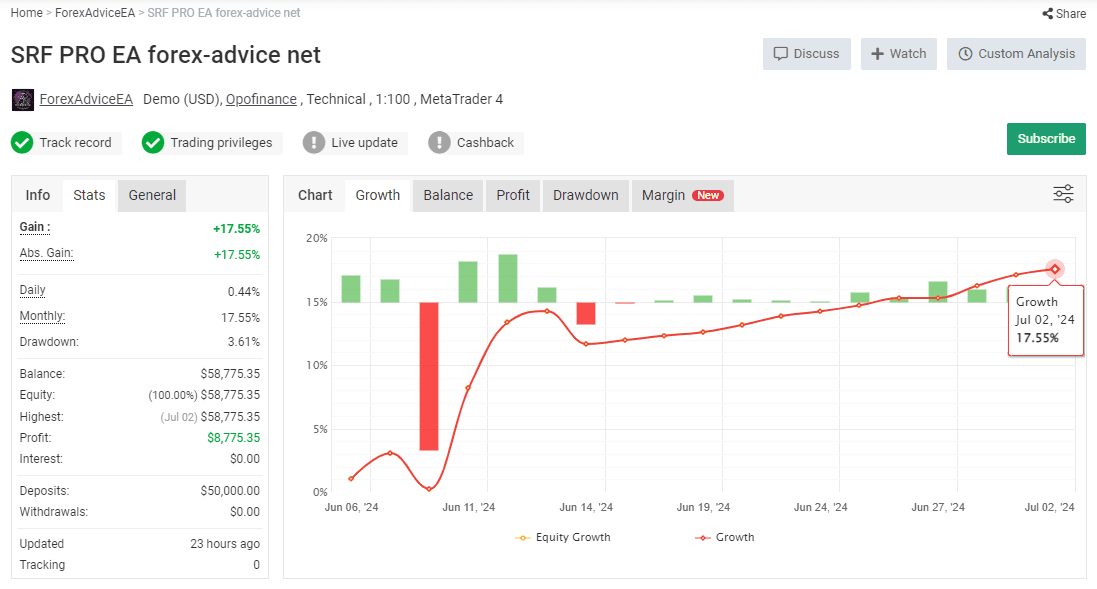Viewport: 1097px width, 589px height.
Task: Show the Drawdown chart tab
Action: (586, 195)
